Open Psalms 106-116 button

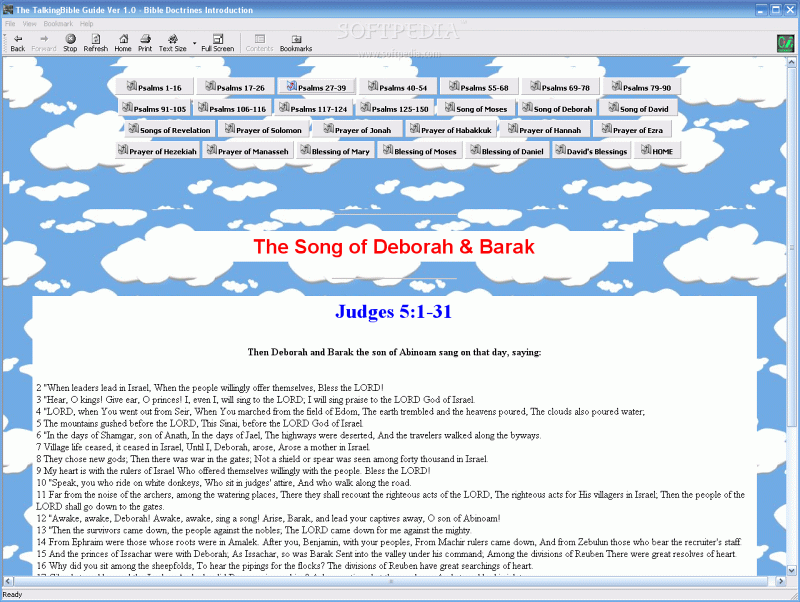point(232,108)
